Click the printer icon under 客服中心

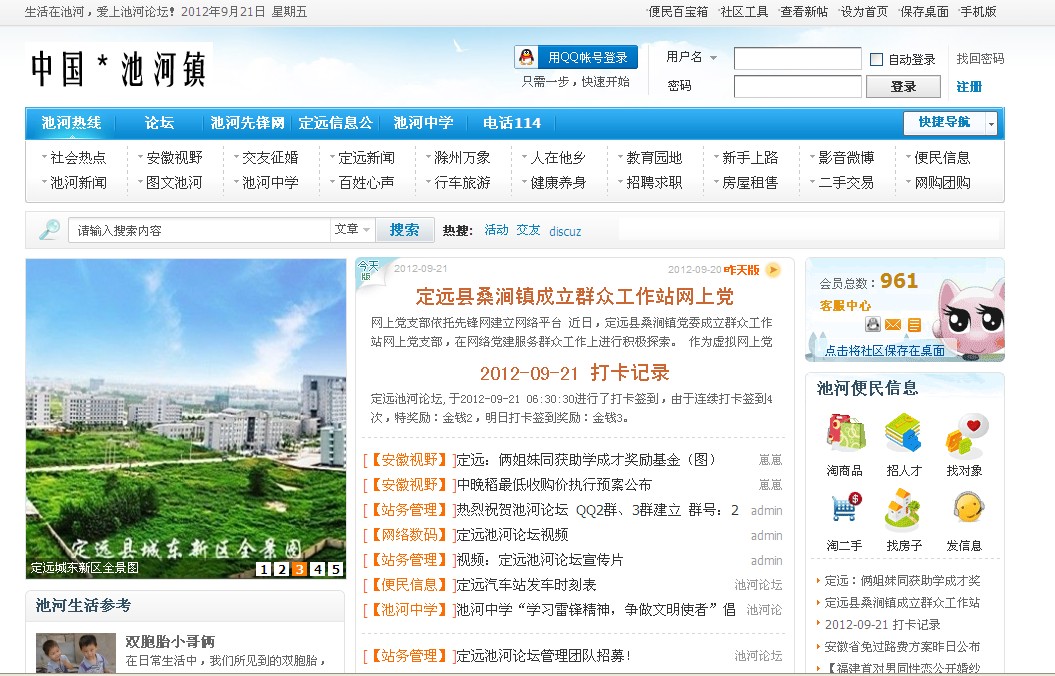[873, 324]
